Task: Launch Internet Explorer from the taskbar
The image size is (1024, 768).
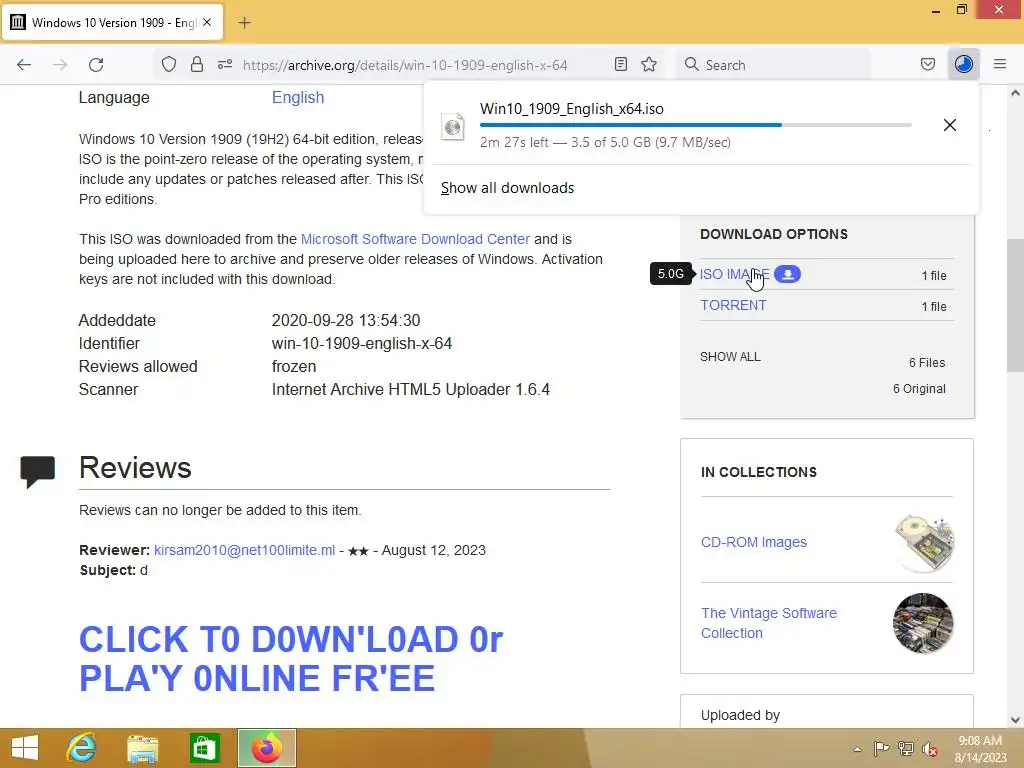Action: click(81, 748)
